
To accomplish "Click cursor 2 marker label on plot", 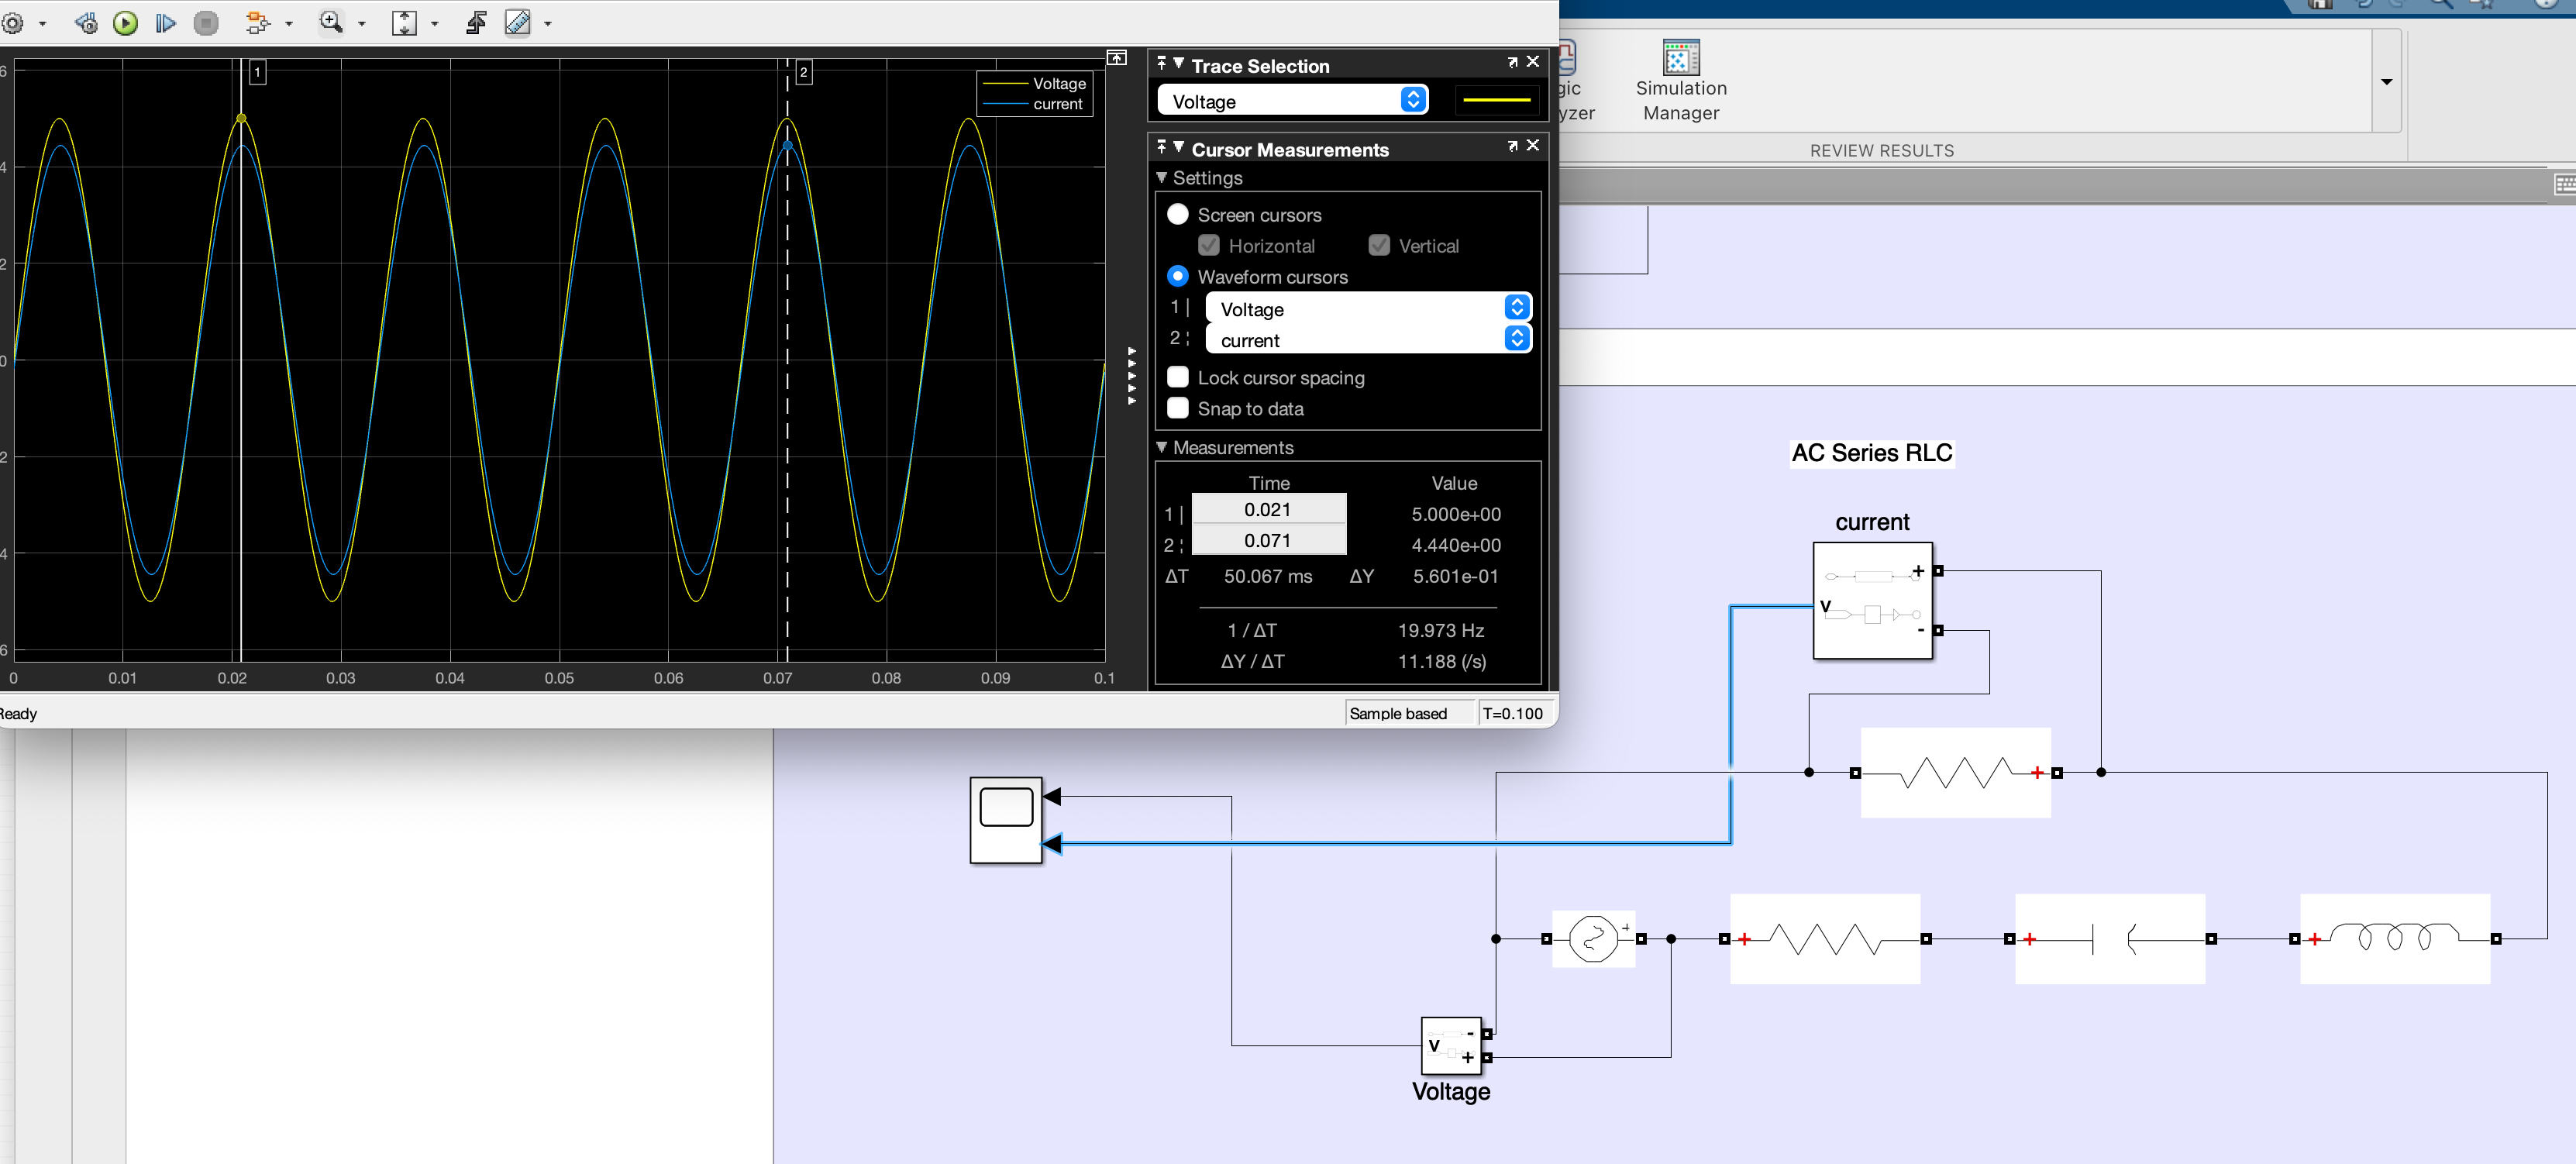I will [x=803, y=73].
